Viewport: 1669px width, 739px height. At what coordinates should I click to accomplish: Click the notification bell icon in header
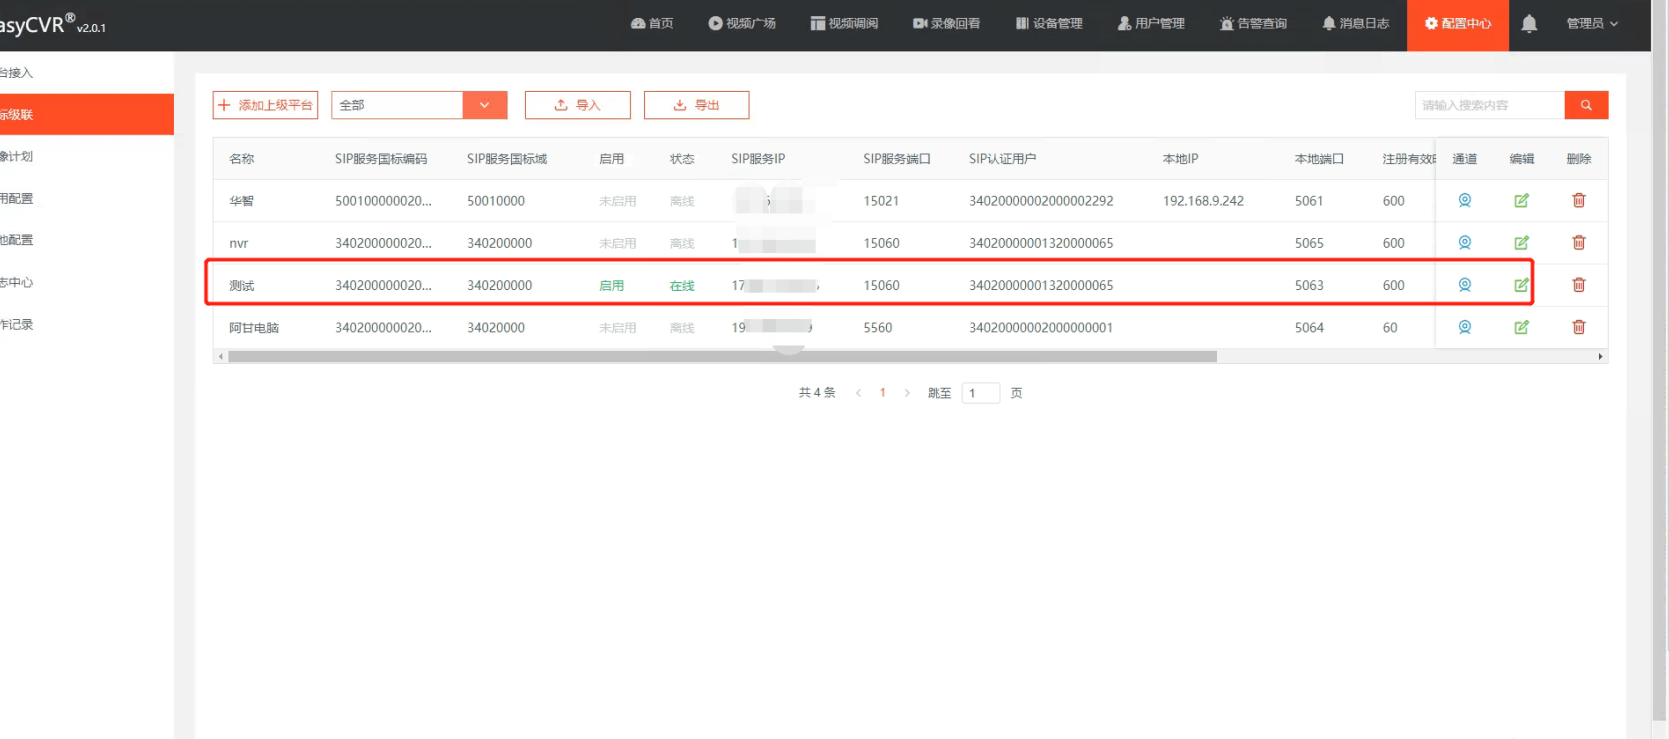pyautogui.click(x=1528, y=24)
